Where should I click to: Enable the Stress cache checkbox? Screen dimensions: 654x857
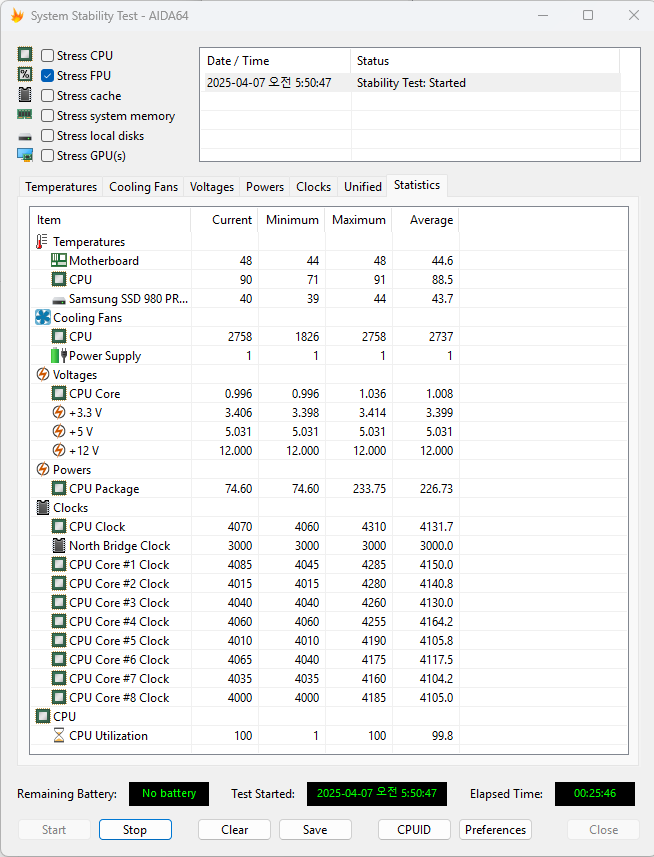point(48,96)
